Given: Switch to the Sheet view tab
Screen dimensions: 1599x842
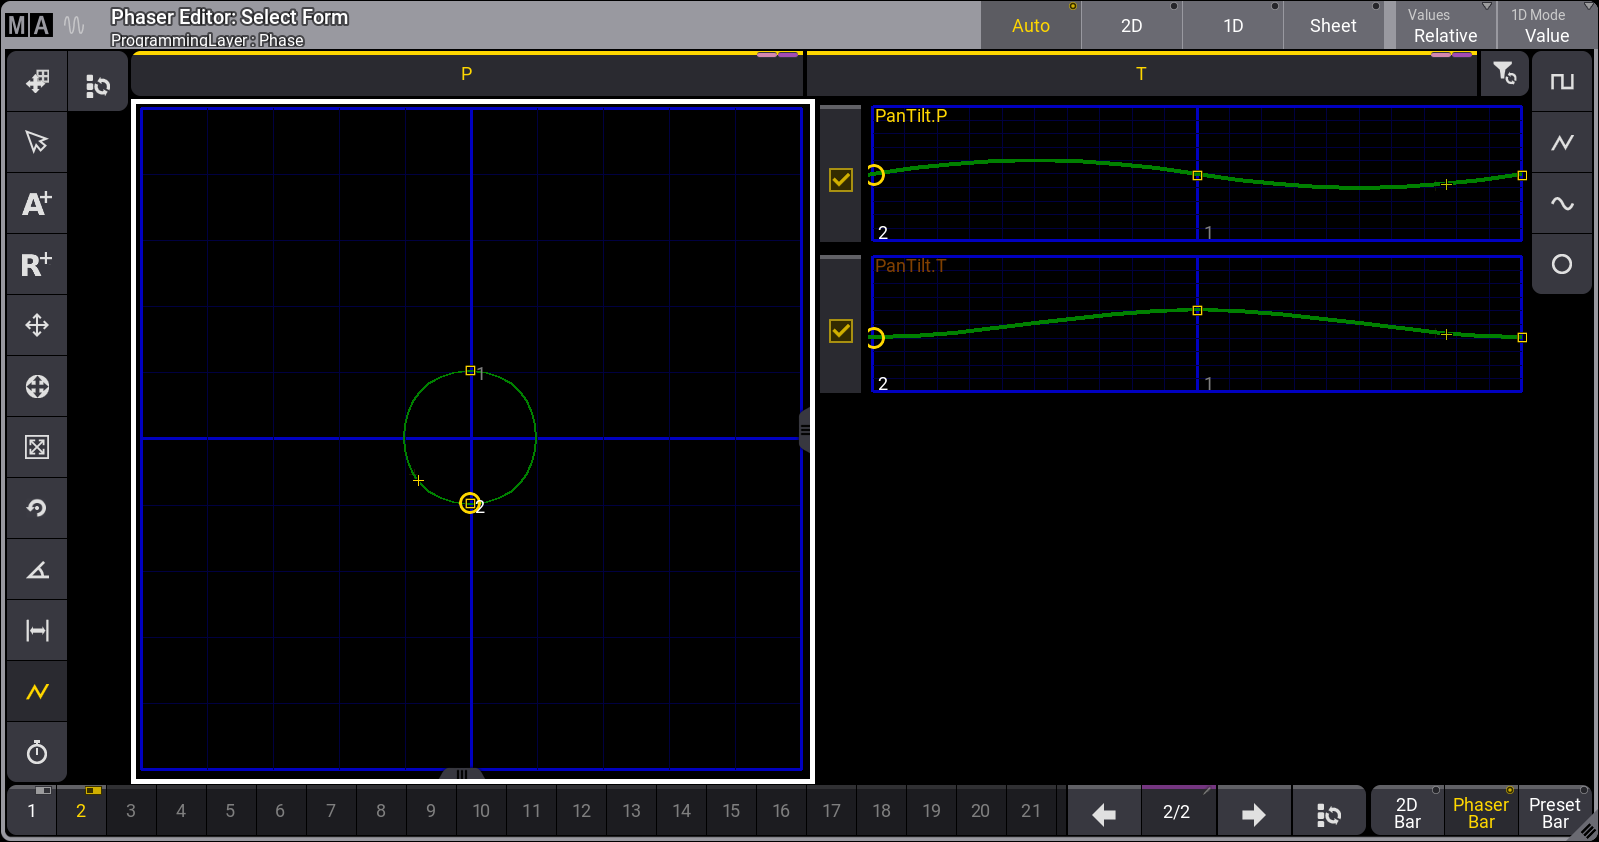Looking at the screenshot, I should point(1333,26).
